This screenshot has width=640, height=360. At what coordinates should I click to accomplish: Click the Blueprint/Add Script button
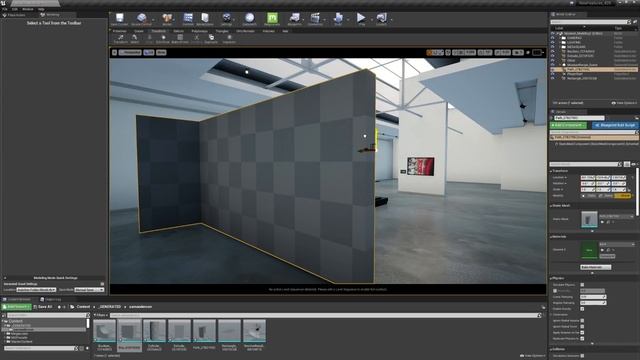pyautogui.click(x=614, y=125)
